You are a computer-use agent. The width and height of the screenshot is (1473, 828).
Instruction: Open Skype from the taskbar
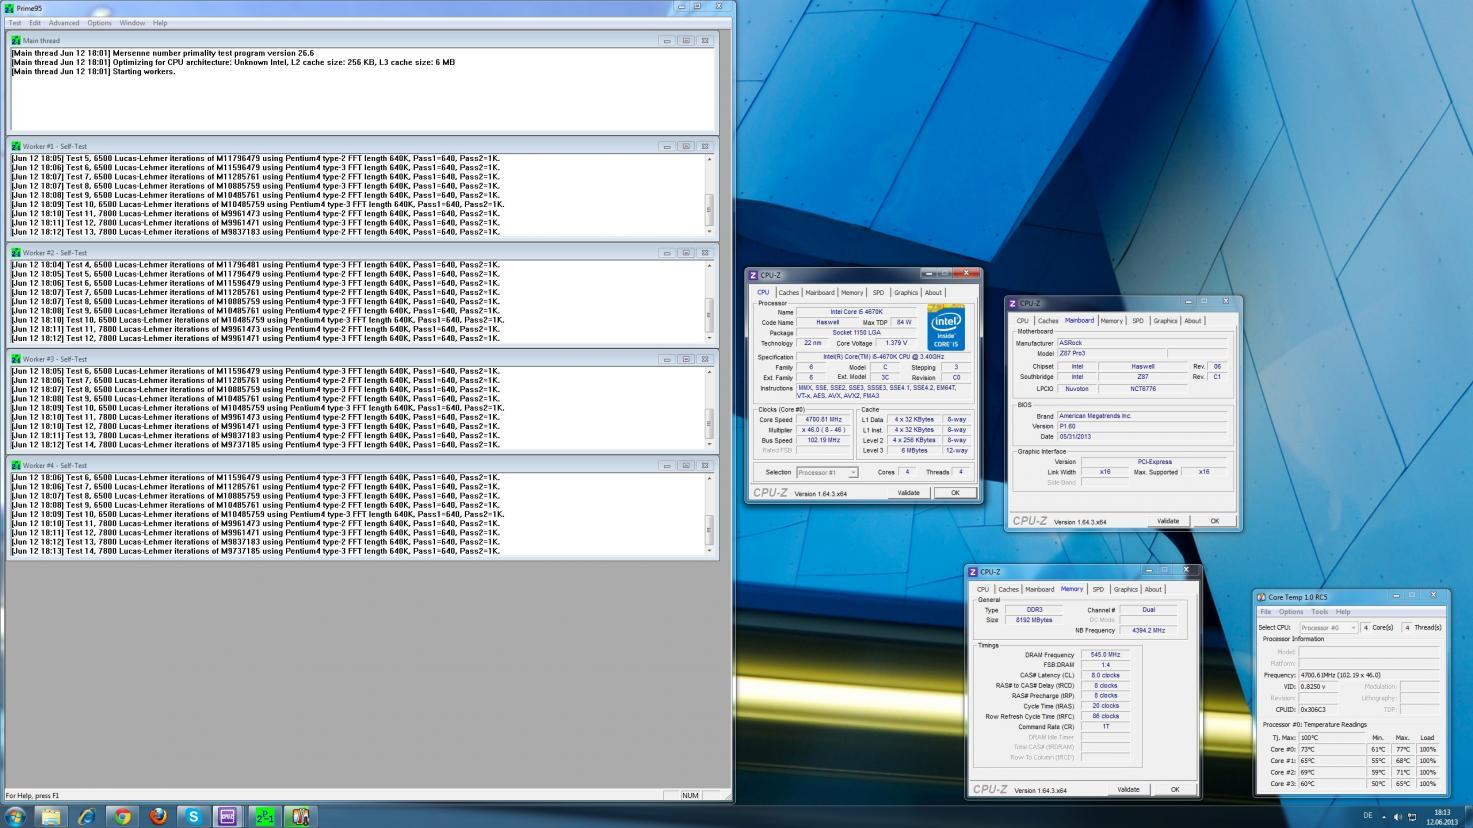point(194,816)
